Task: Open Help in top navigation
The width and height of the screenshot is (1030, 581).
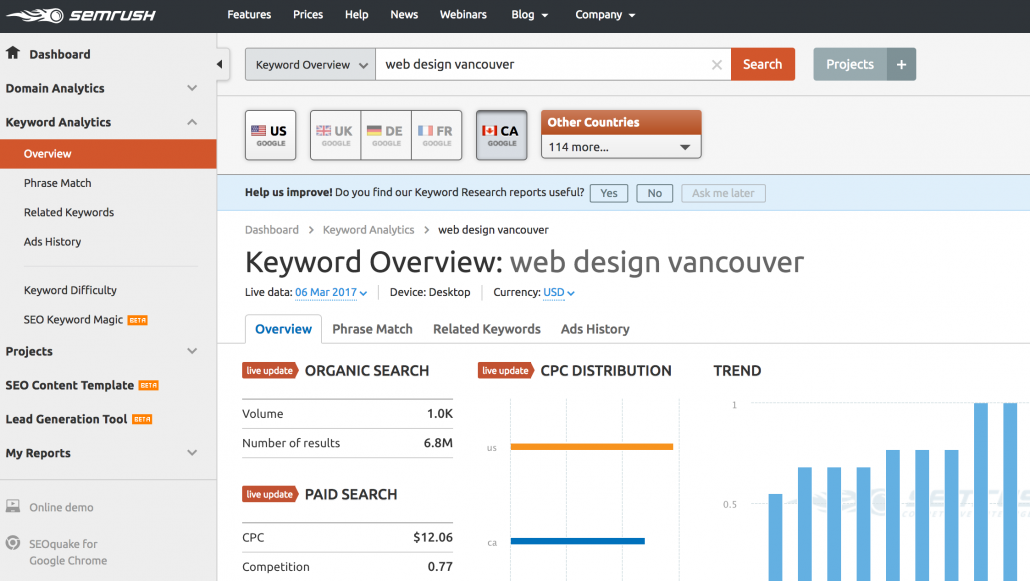Action: tap(357, 14)
